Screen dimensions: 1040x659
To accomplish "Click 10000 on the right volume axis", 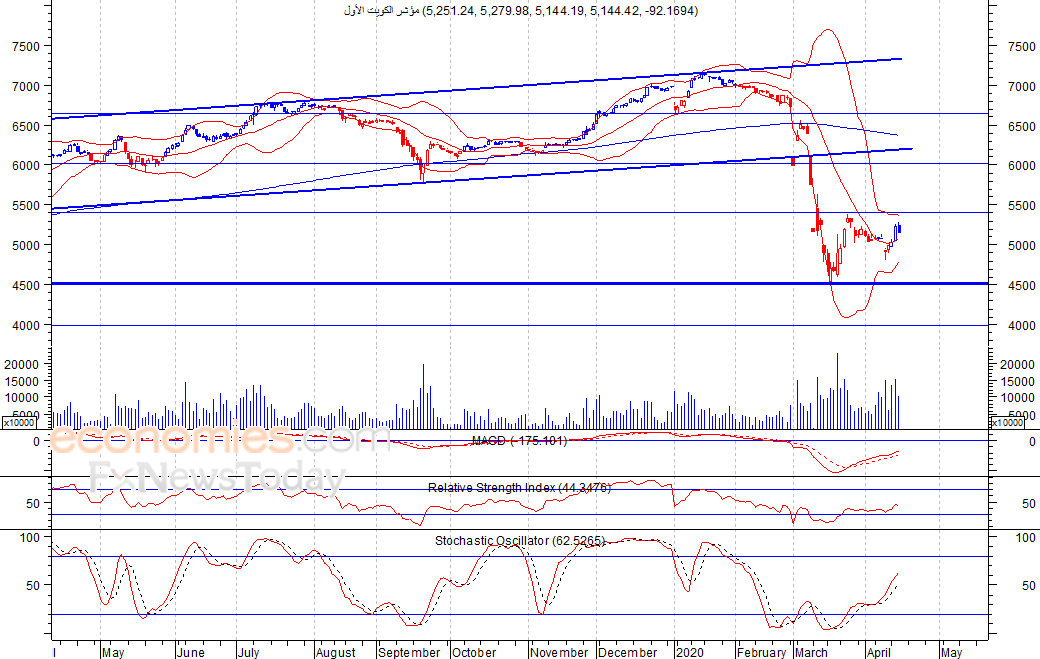I will tap(1017, 398).
